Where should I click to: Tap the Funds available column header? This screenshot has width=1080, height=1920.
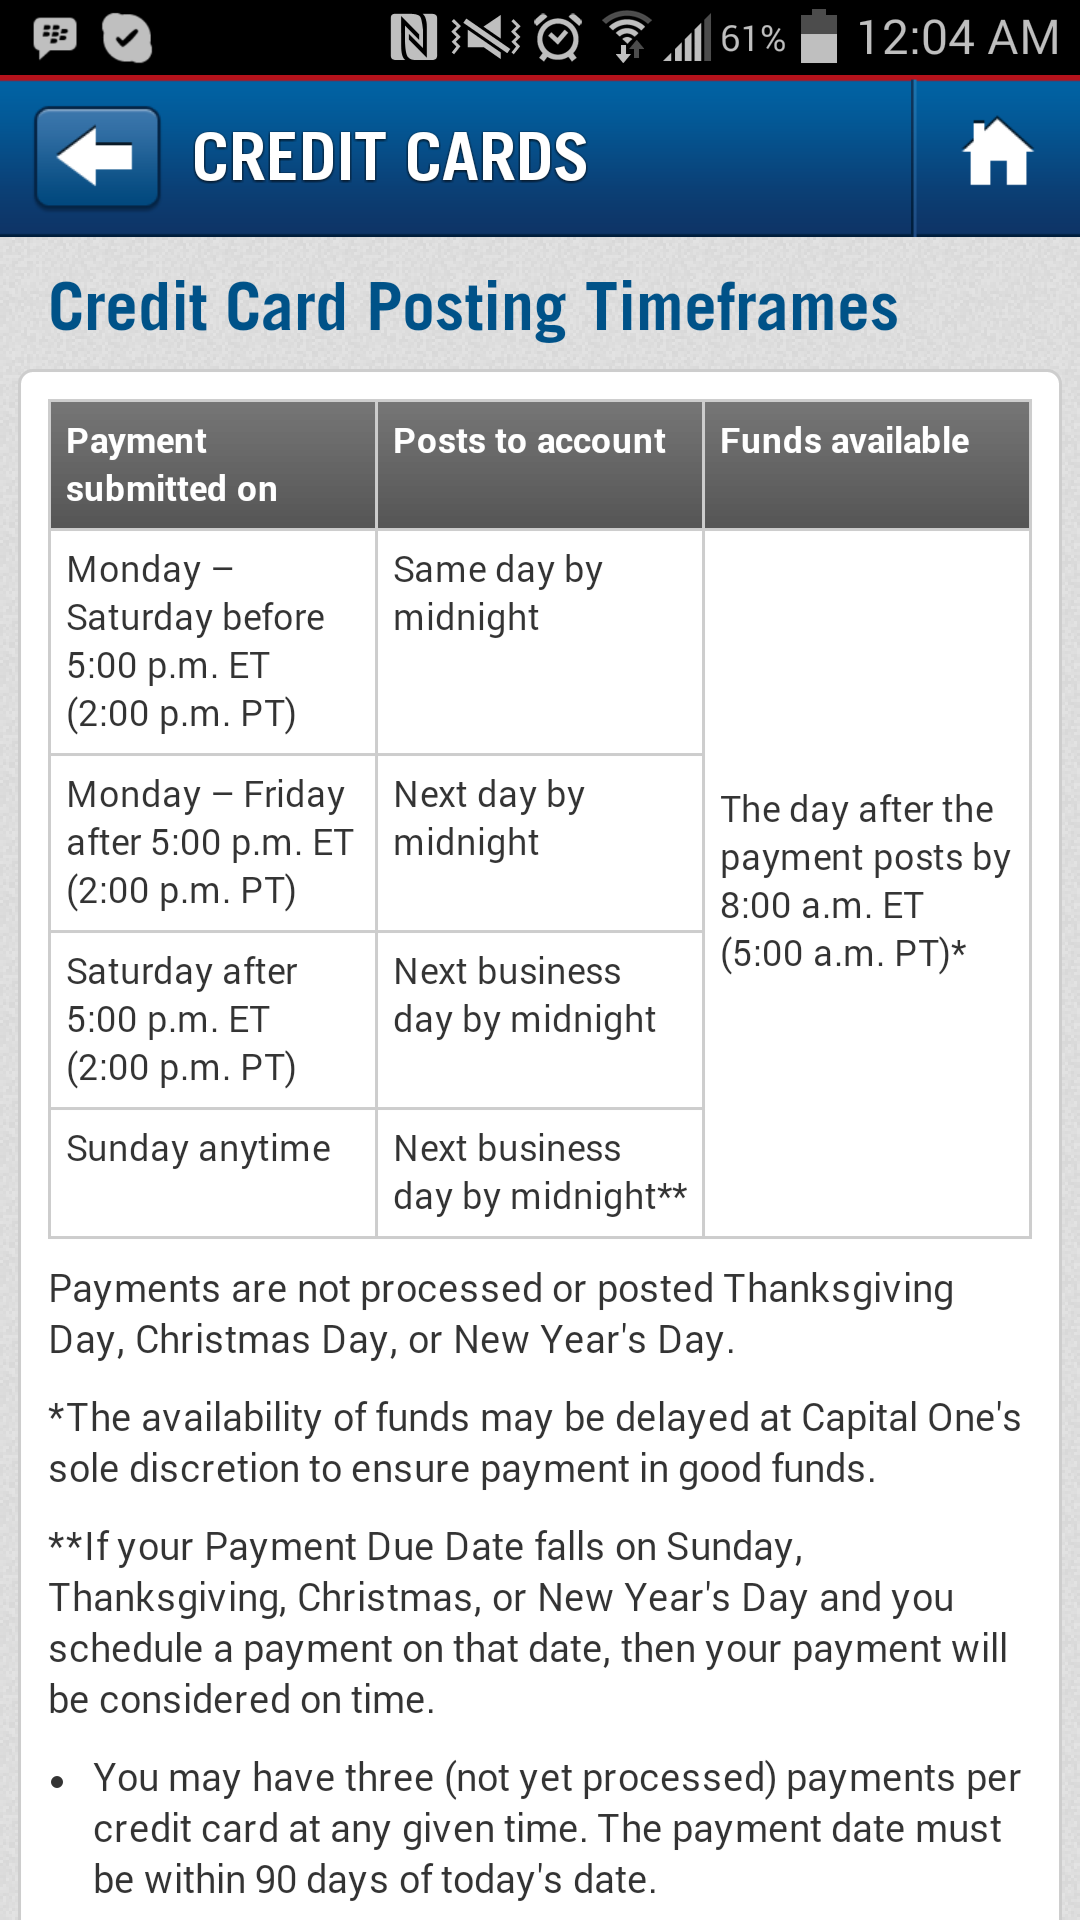866,465
